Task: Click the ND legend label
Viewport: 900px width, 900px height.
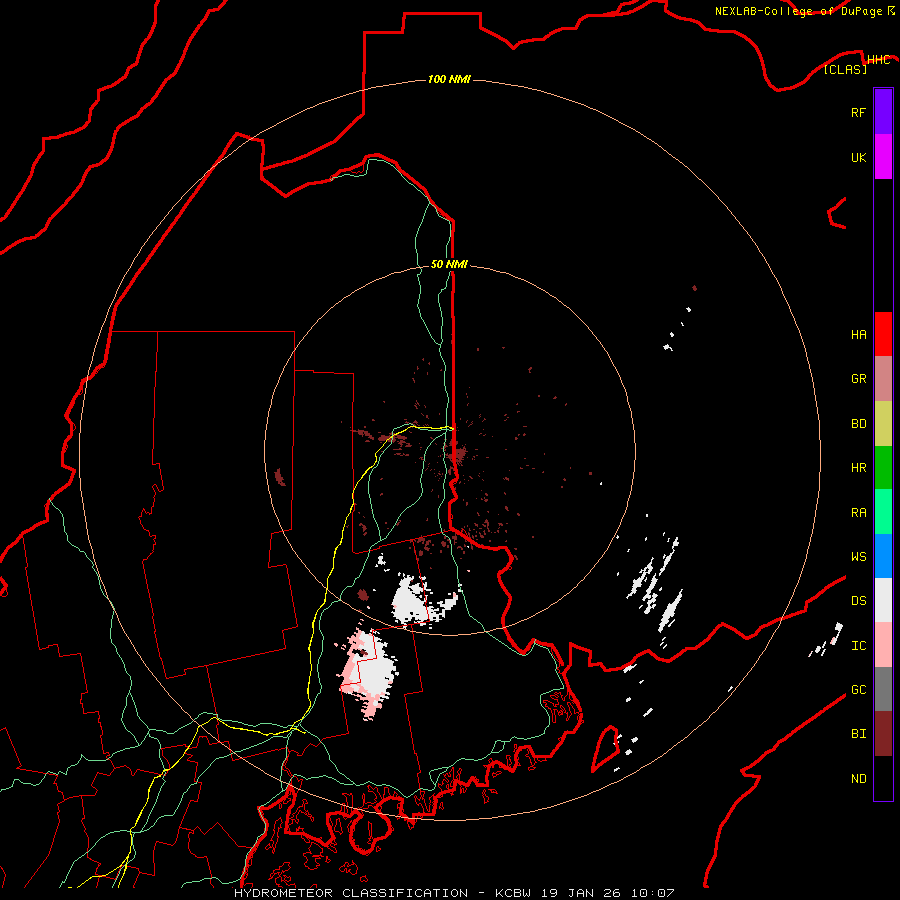Action: 858,779
